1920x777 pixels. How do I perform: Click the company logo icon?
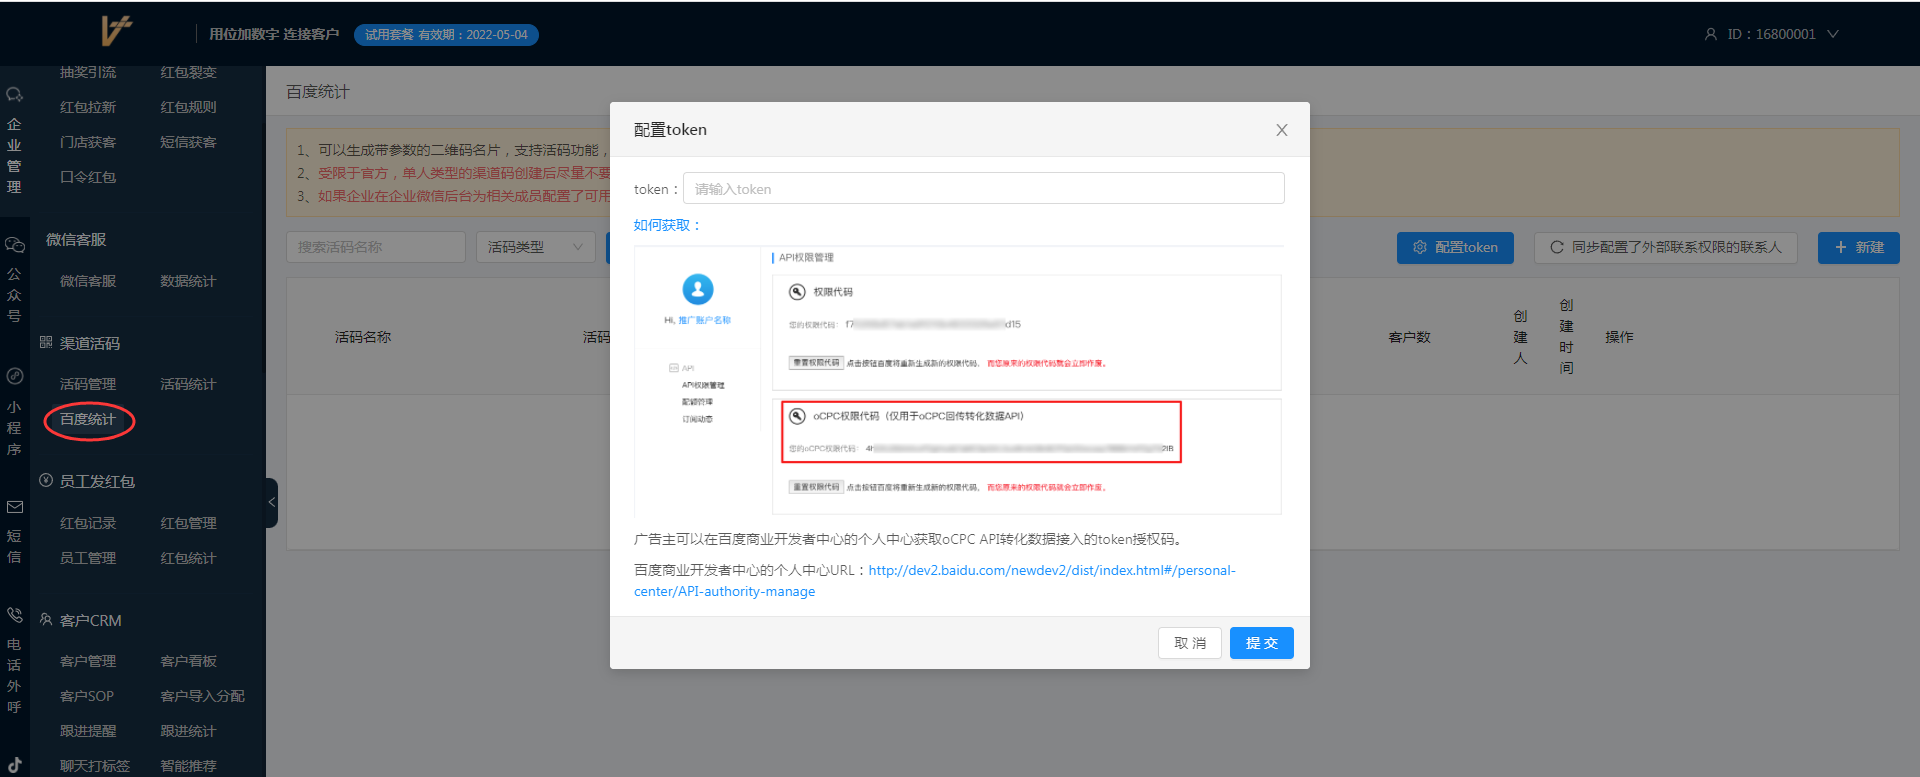(116, 31)
